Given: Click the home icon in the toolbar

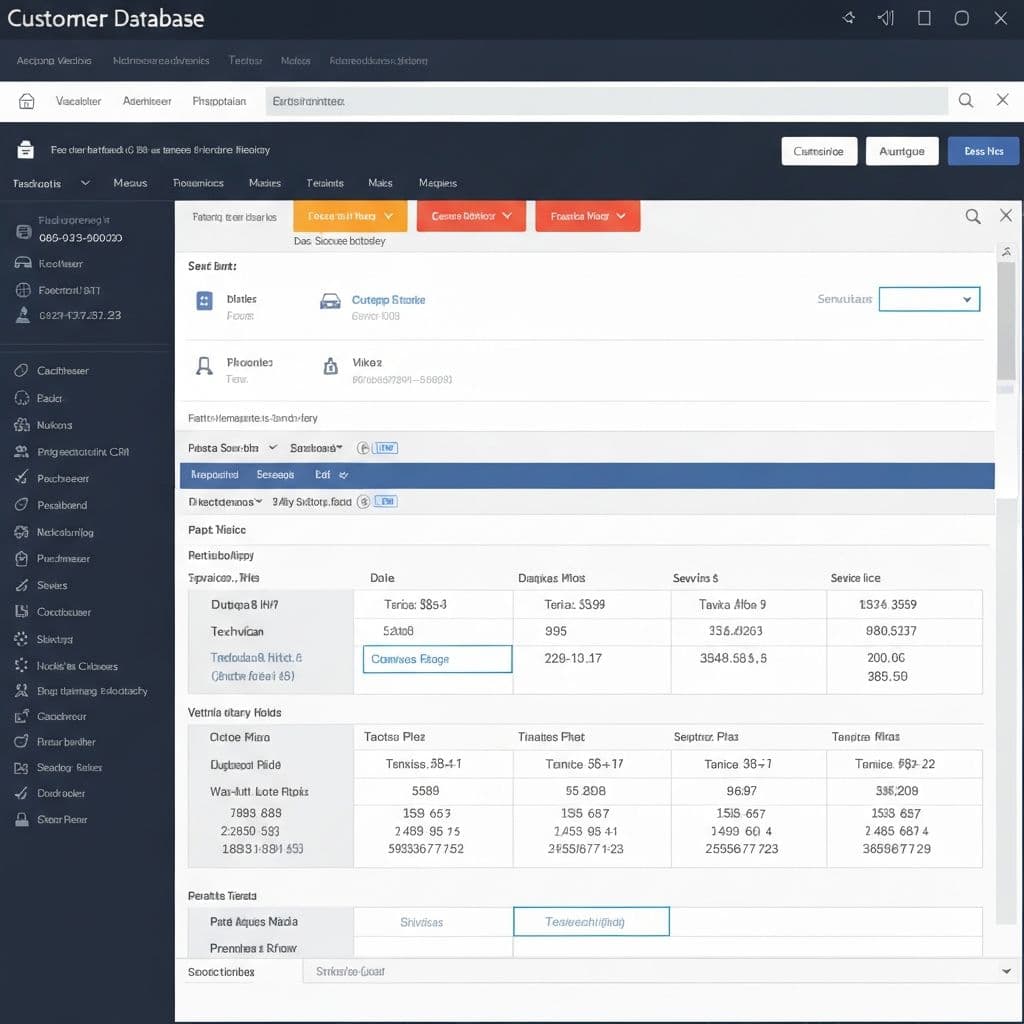Looking at the screenshot, I should (27, 101).
